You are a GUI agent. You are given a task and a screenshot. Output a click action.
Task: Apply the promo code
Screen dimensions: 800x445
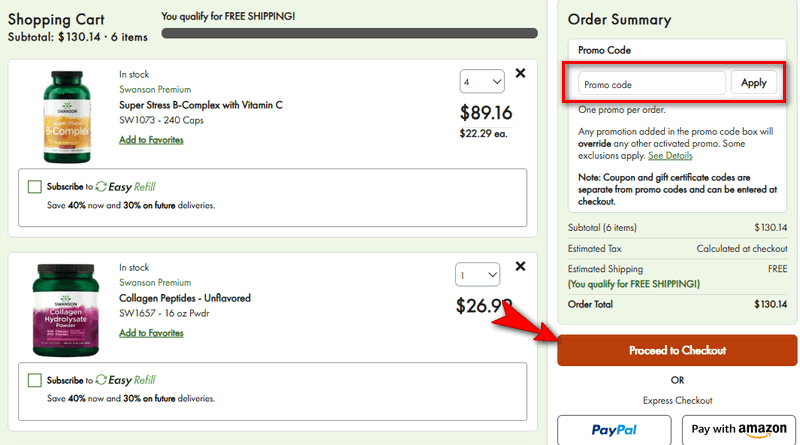pos(753,83)
